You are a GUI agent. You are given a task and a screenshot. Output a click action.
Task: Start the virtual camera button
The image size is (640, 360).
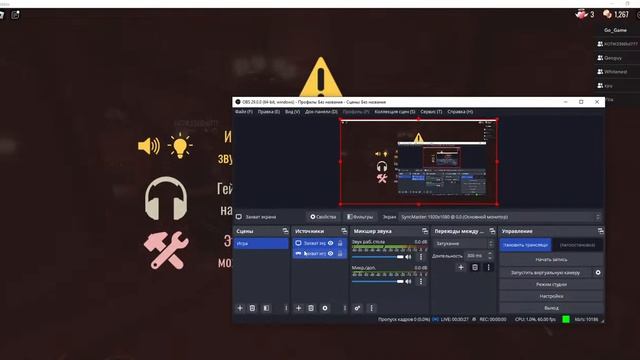pos(545,273)
